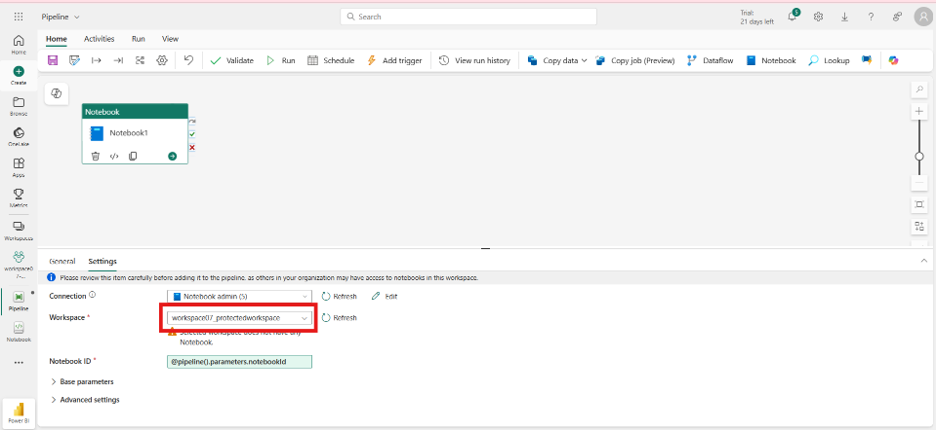This screenshot has height=430, width=936.
Task: Open Metrics in the sidebar
Action: (x=19, y=198)
